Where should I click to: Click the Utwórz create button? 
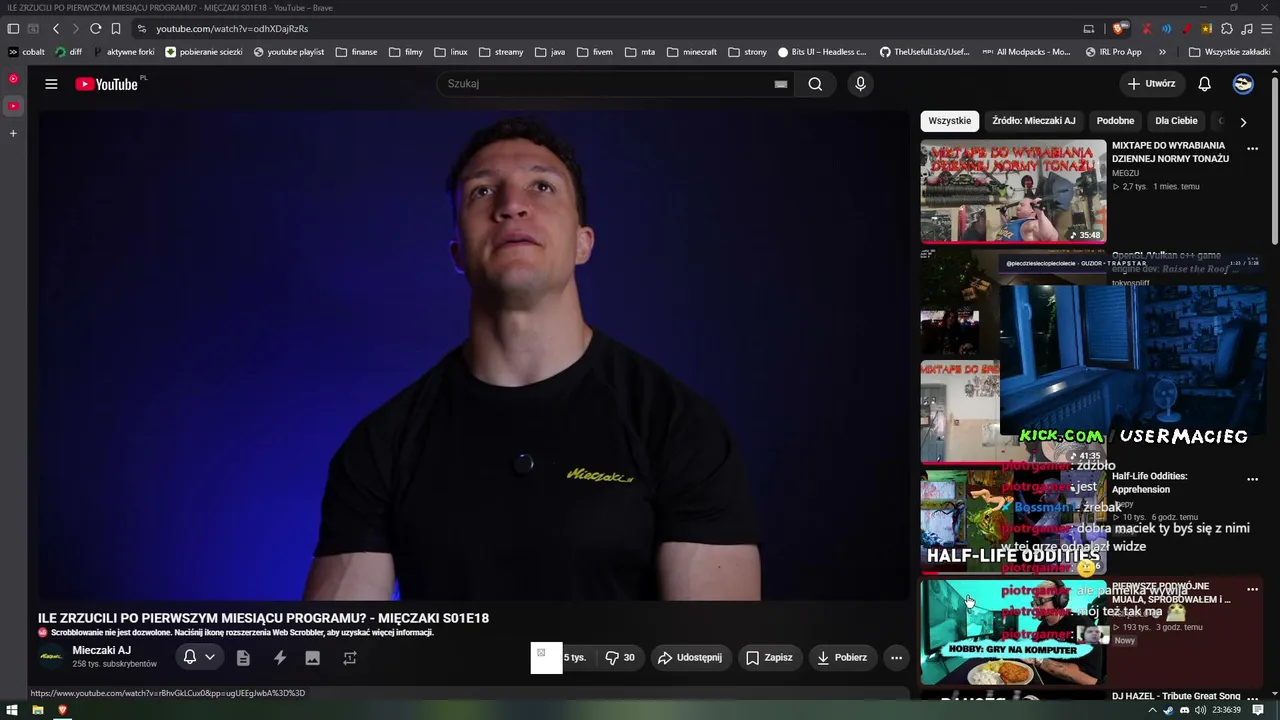[1151, 84]
